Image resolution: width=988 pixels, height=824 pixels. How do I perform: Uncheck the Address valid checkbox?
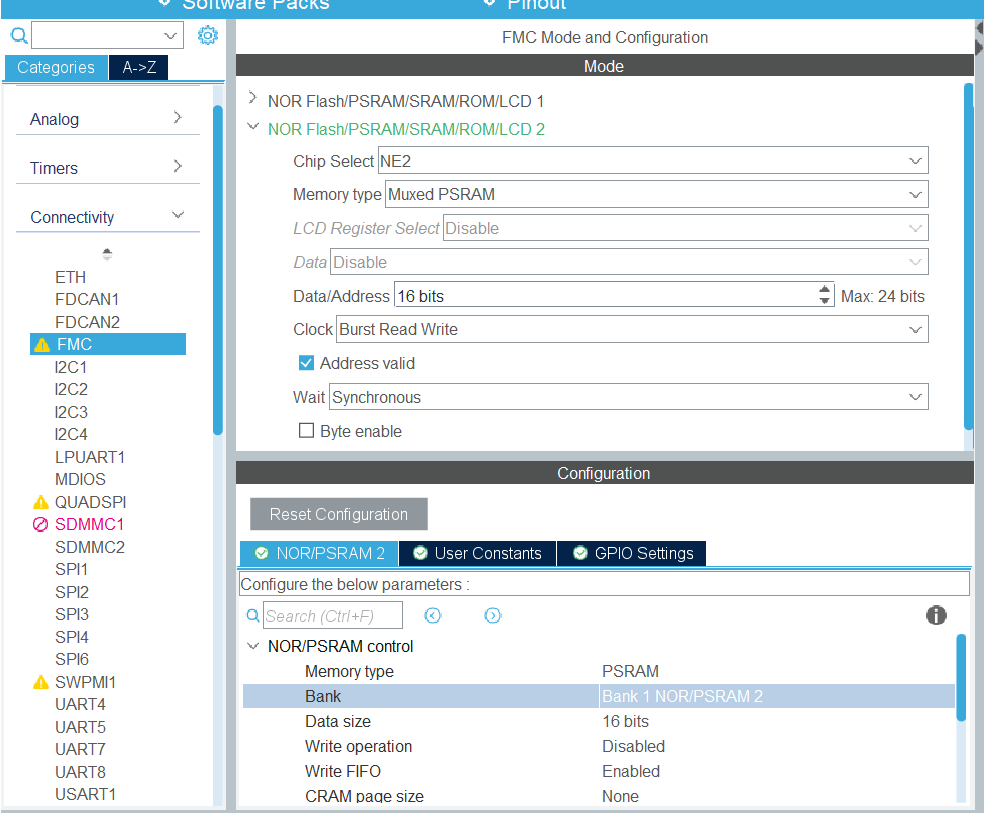306,363
